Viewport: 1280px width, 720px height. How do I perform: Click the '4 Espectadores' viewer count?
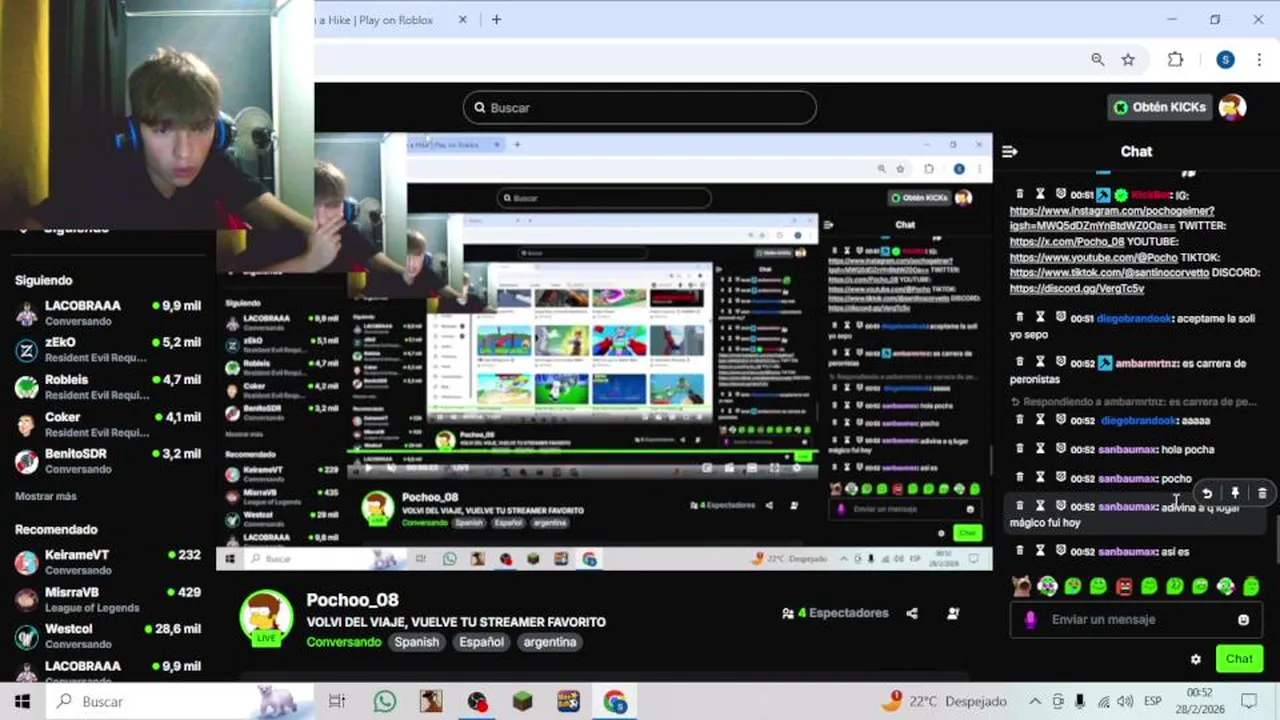[x=835, y=613]
